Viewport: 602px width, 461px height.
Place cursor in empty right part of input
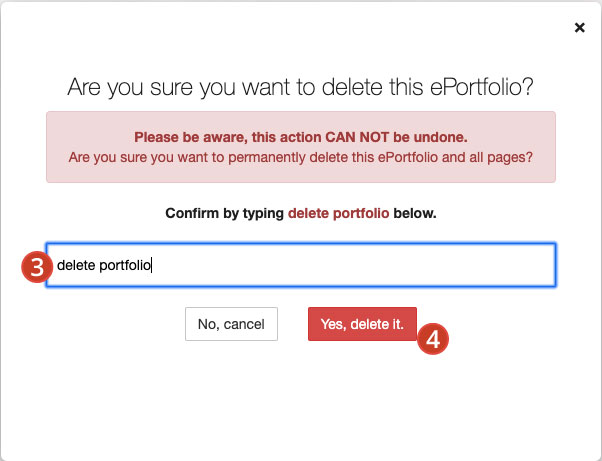click(353, 265)
